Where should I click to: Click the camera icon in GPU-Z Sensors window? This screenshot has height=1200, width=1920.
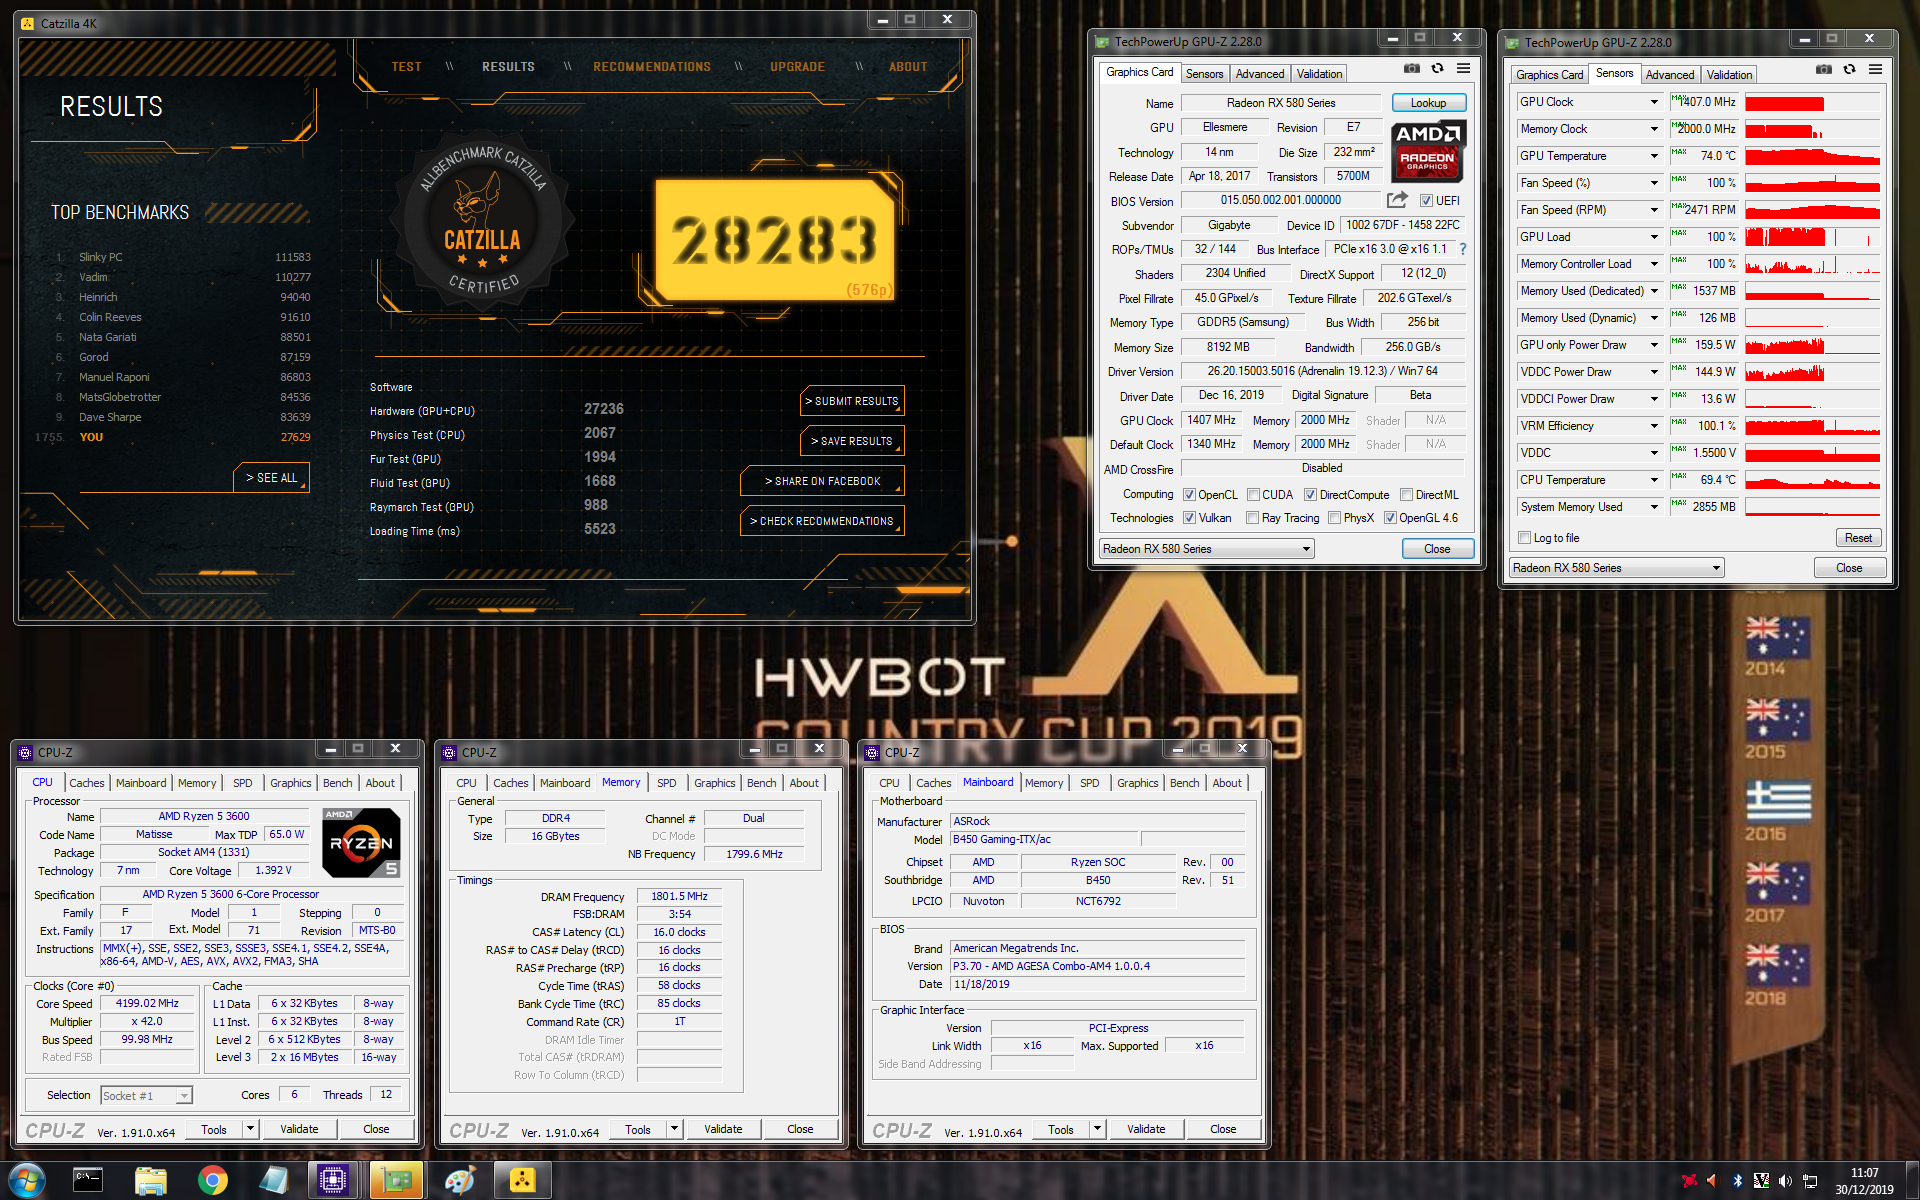[x=1824, y=69]
